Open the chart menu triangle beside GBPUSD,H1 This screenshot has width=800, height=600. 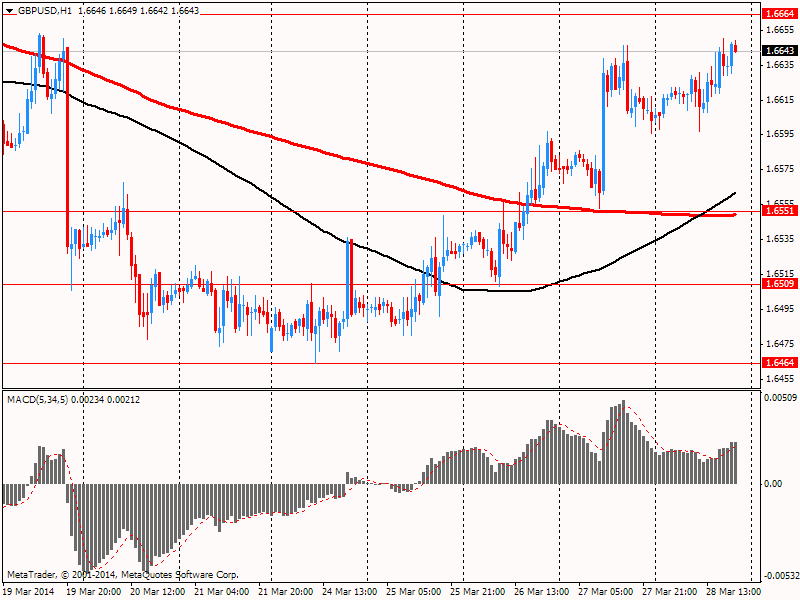click(x=10, y=11)
